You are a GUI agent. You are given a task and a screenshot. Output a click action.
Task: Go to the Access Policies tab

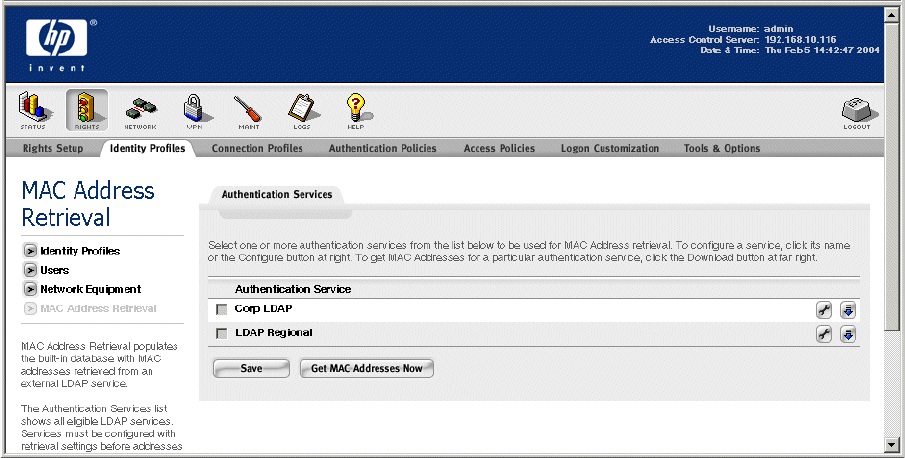pyautogui.click(x=499, y=148)
